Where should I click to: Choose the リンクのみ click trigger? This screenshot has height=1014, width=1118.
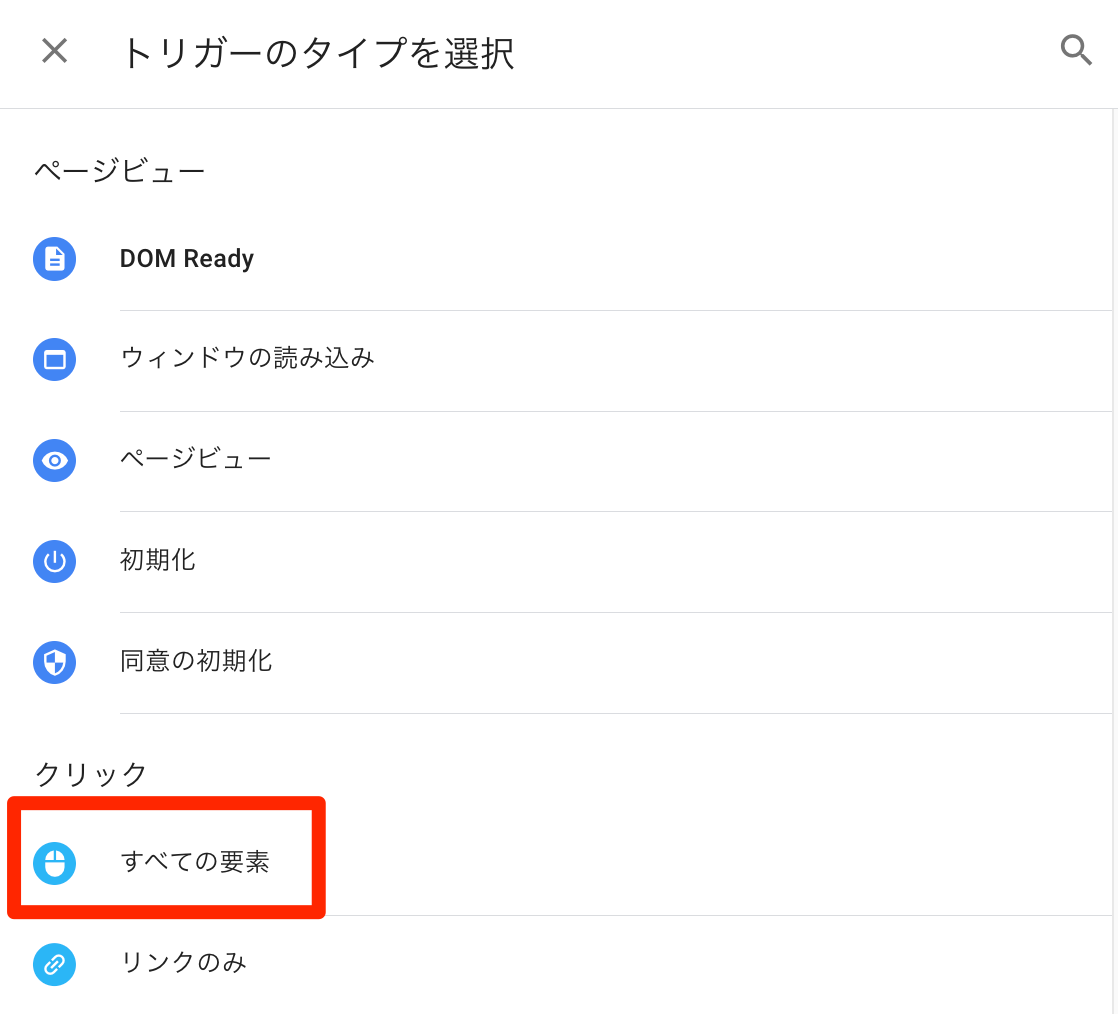(x=183, y=963)
